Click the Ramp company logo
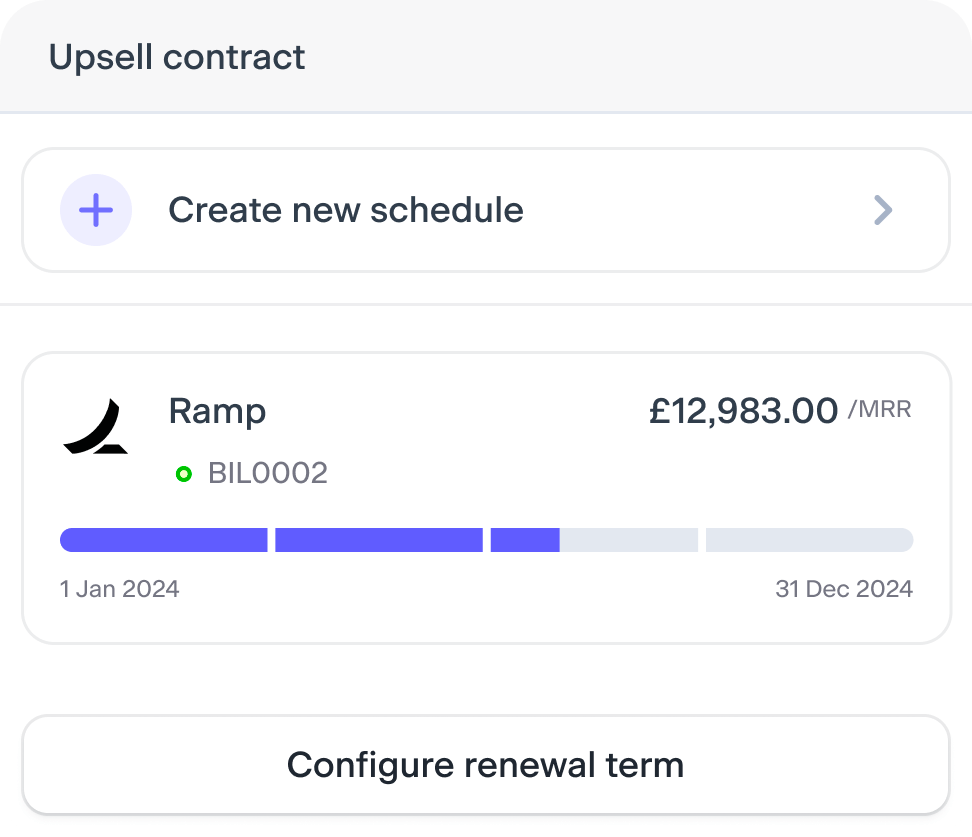The height and width of the screenshot is (837, 972). 95,427
